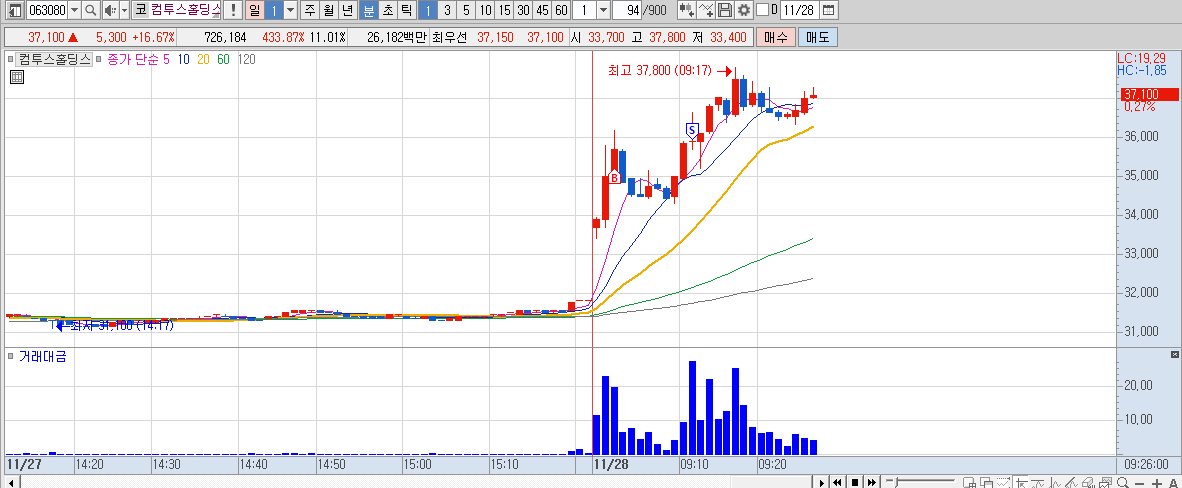This screenshot has width=1182, height=488.
Task: Click the stop playback square button
Action: 855,482
